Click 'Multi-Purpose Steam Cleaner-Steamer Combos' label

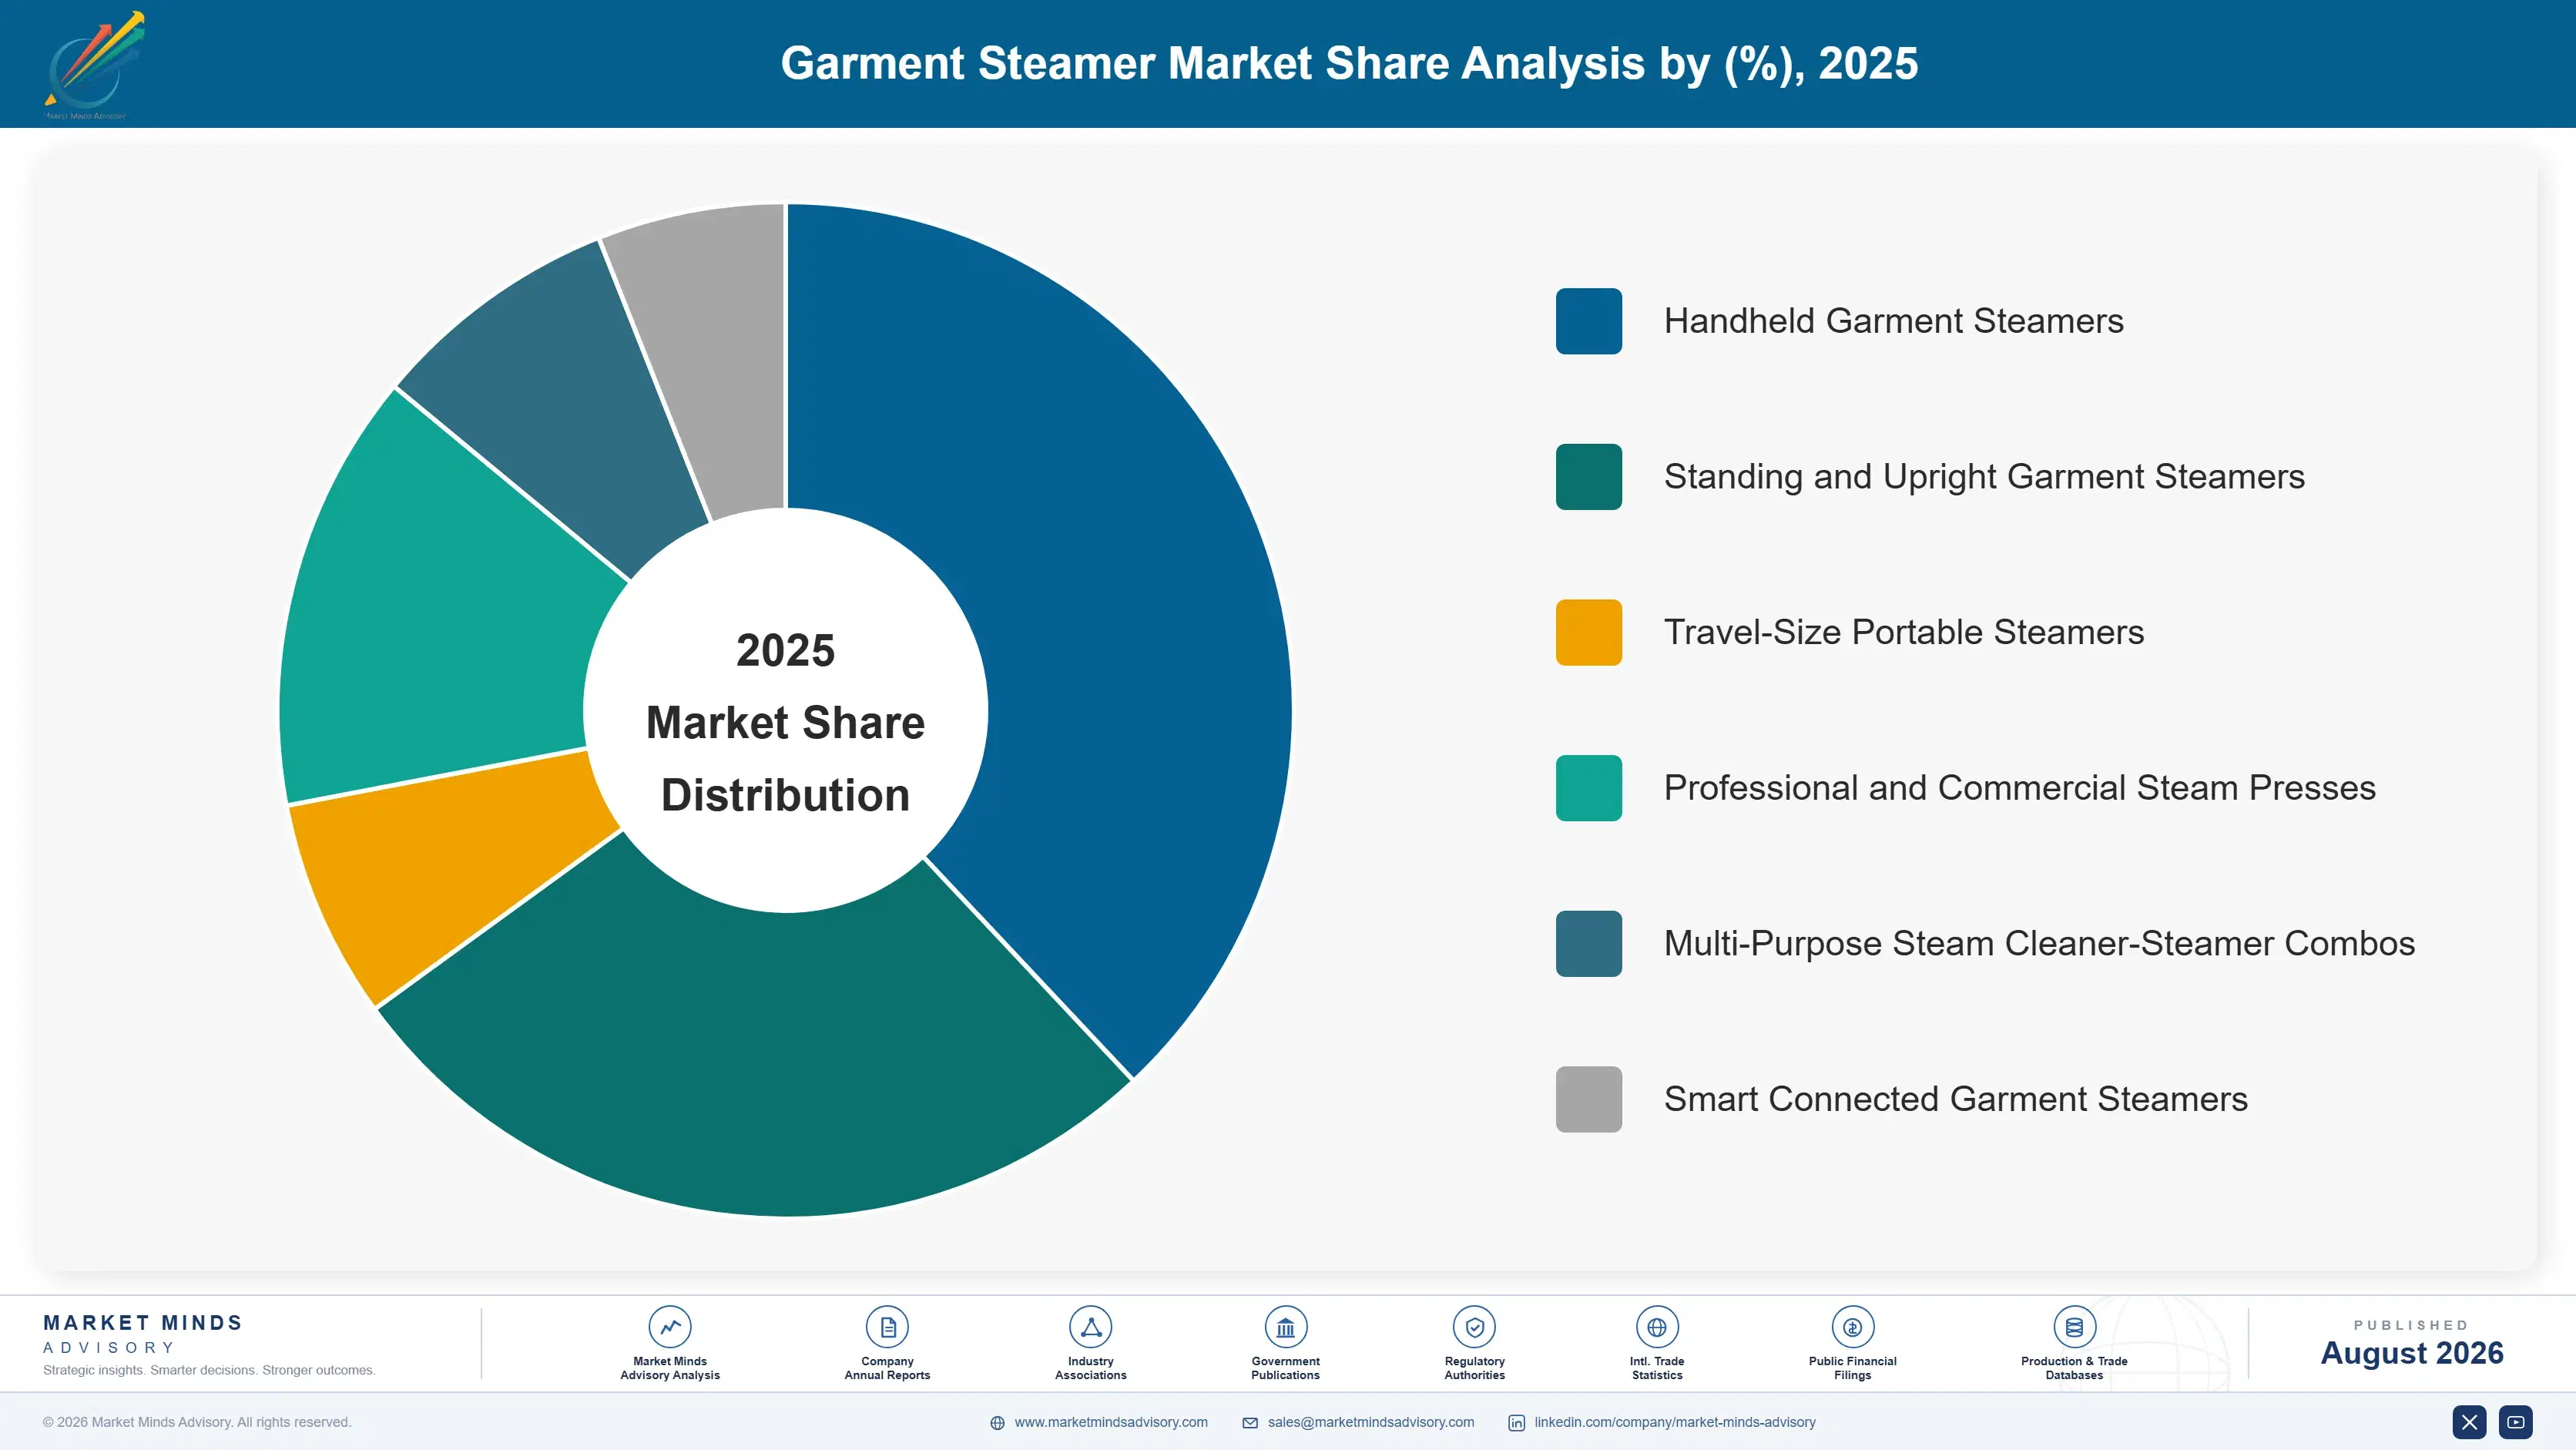pos(2039,943)
